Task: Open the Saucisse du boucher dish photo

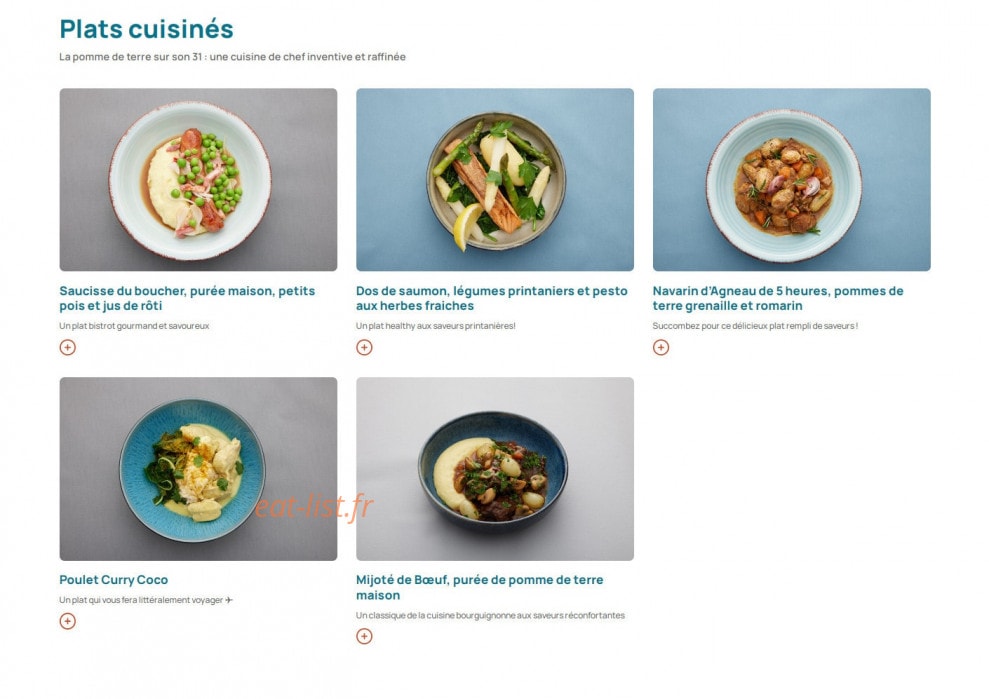Action: pos(198,180)
